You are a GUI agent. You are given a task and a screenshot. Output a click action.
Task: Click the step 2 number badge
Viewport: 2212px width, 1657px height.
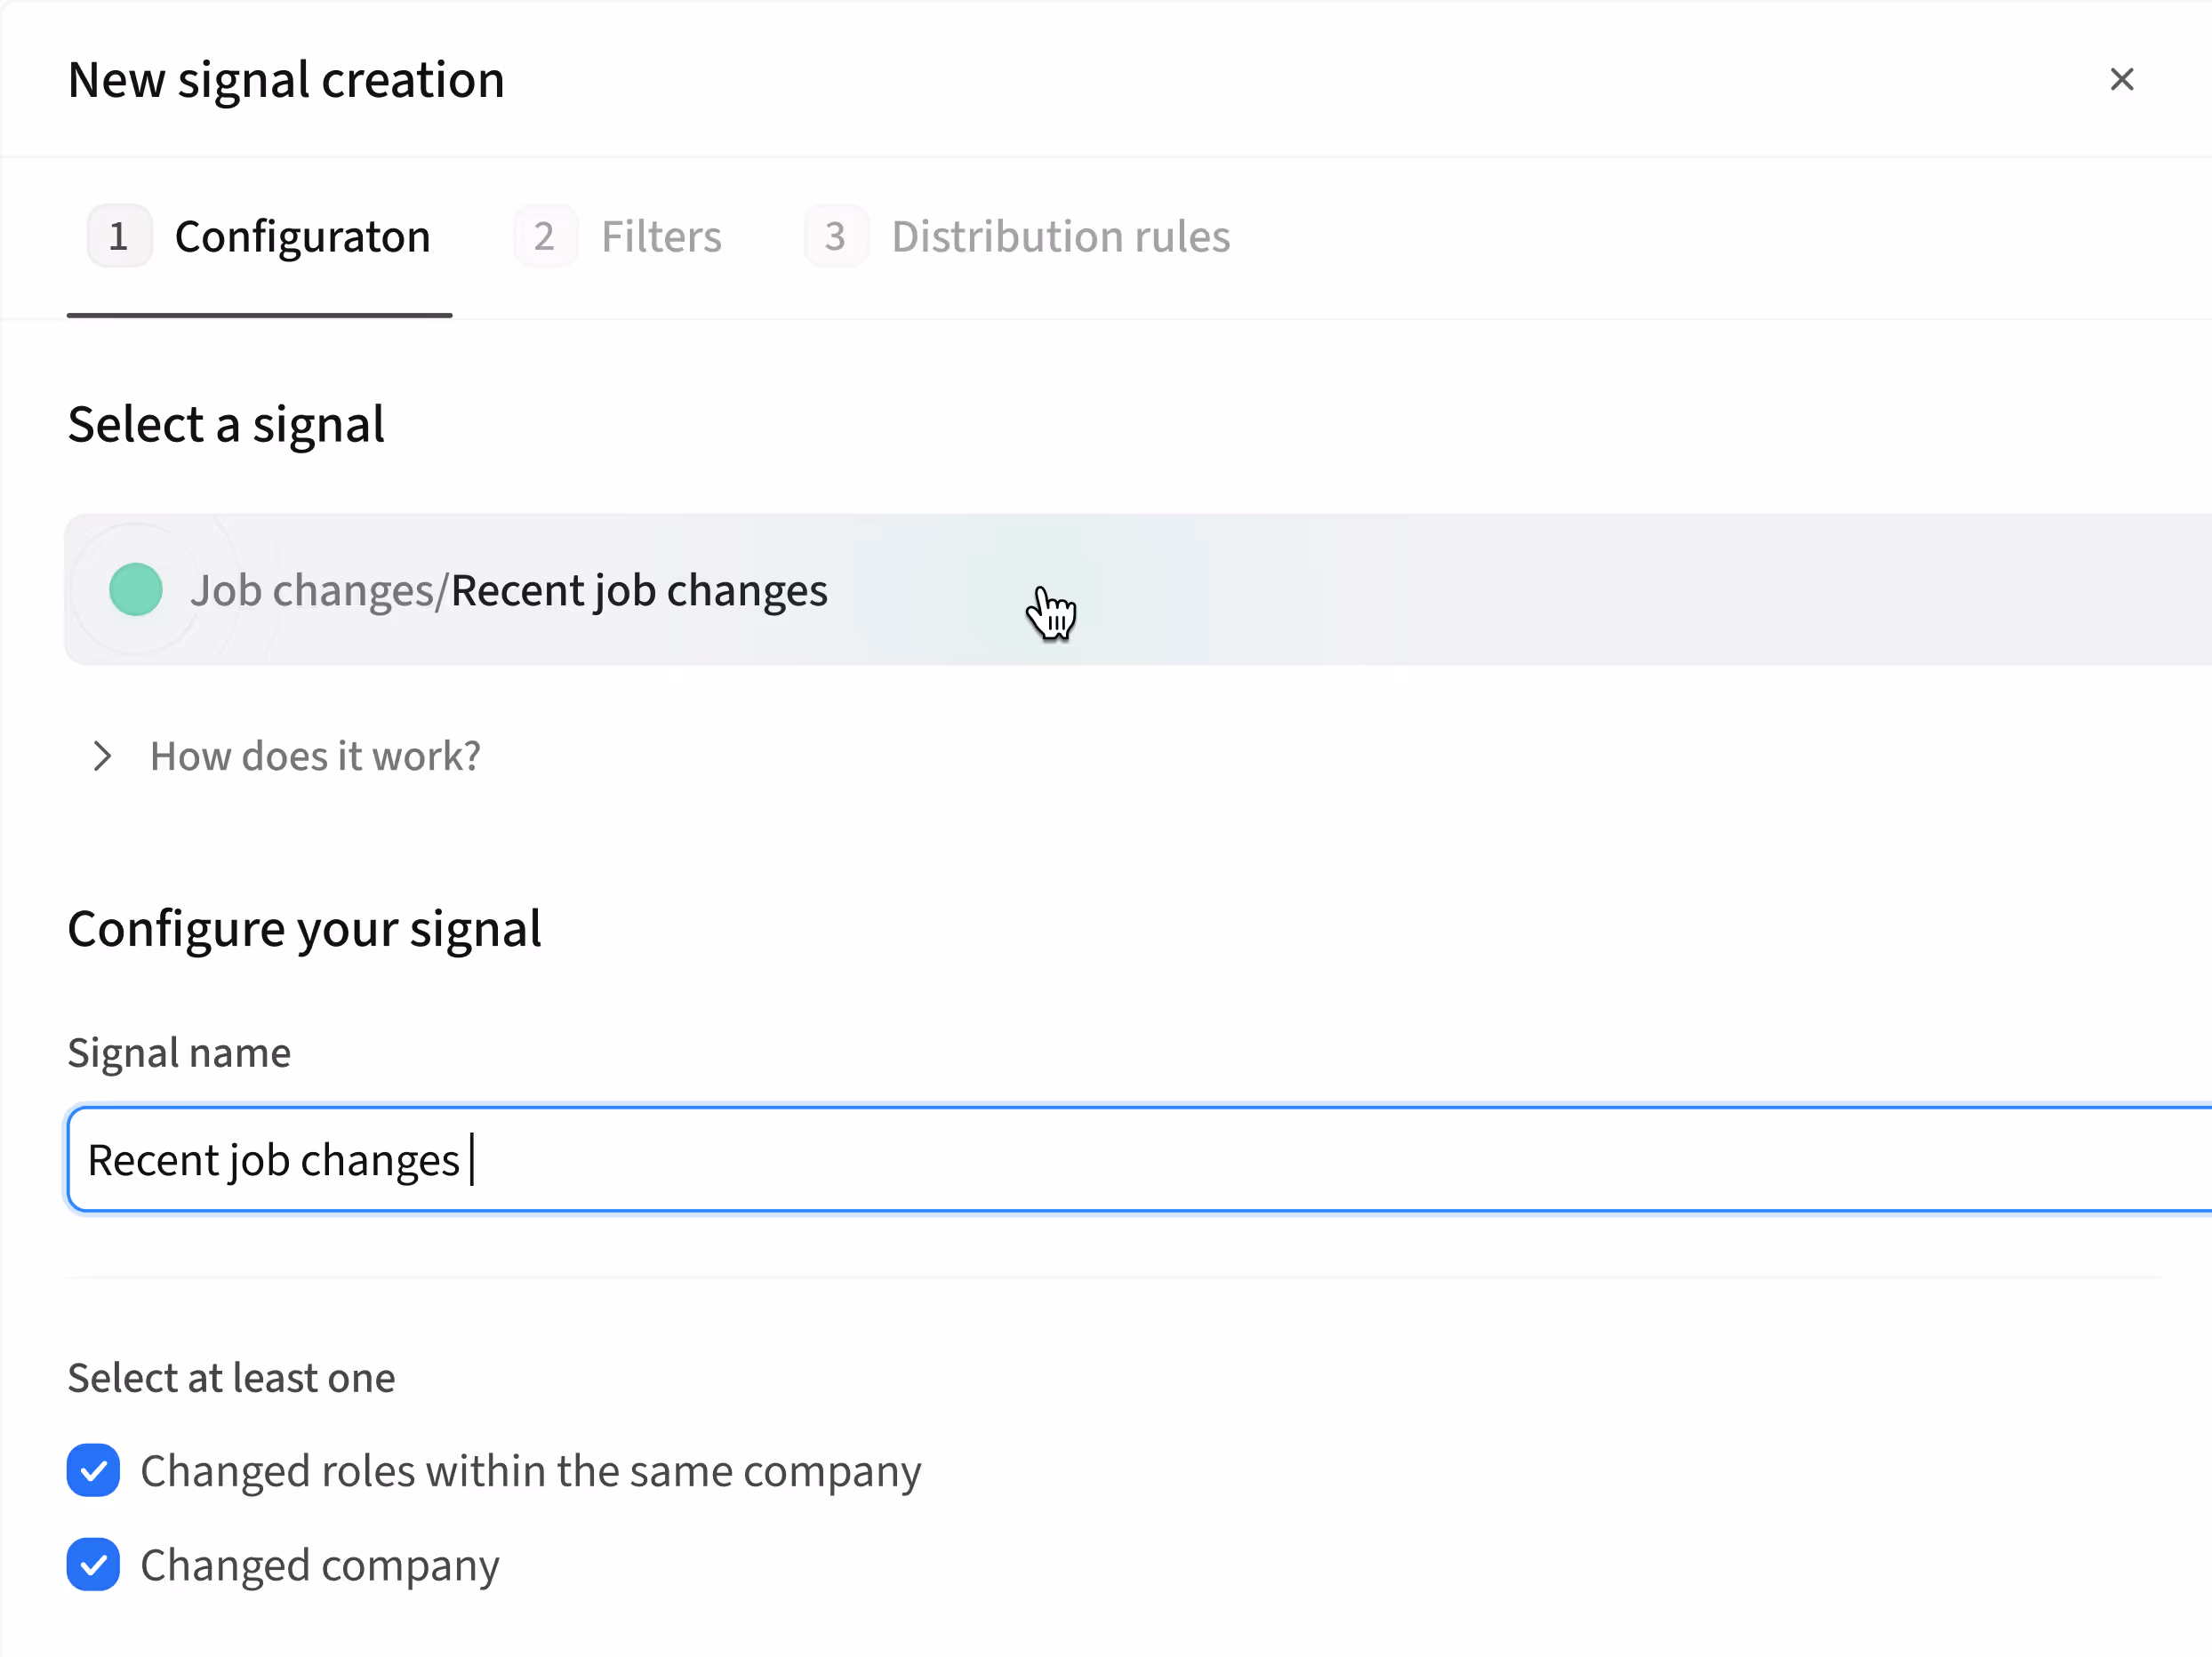[545, 236]
